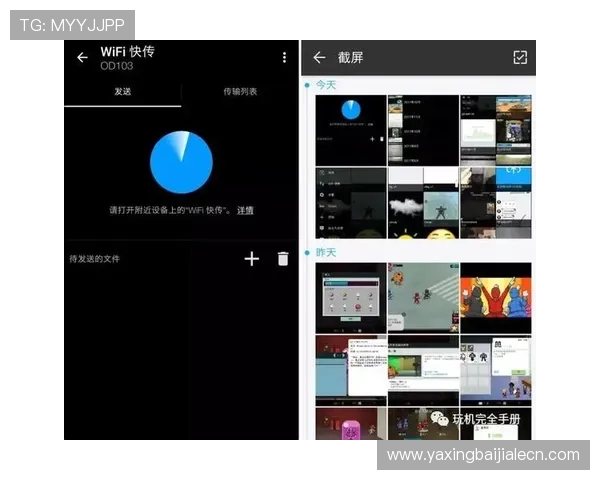Open the green pixel game thumbnail under 昨天
The image size is (600, 480).
tap(423, 298)
